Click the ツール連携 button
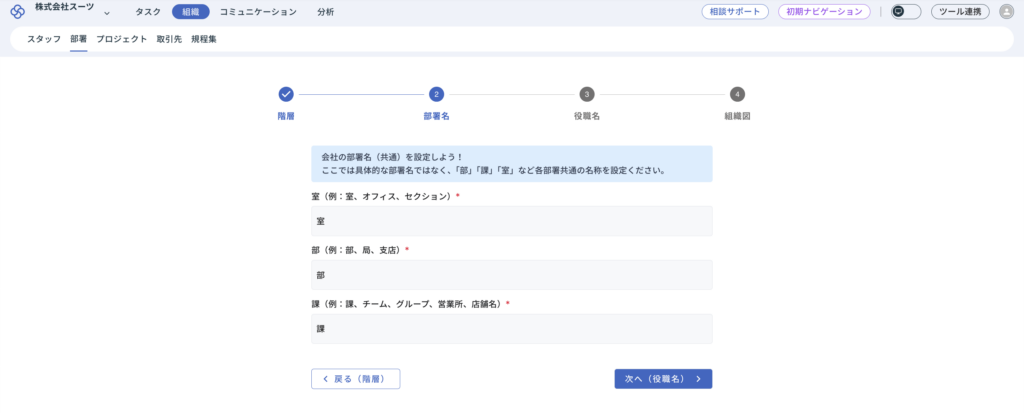The width and height of the screenshot is (1024, 413). tap(960, 12)
